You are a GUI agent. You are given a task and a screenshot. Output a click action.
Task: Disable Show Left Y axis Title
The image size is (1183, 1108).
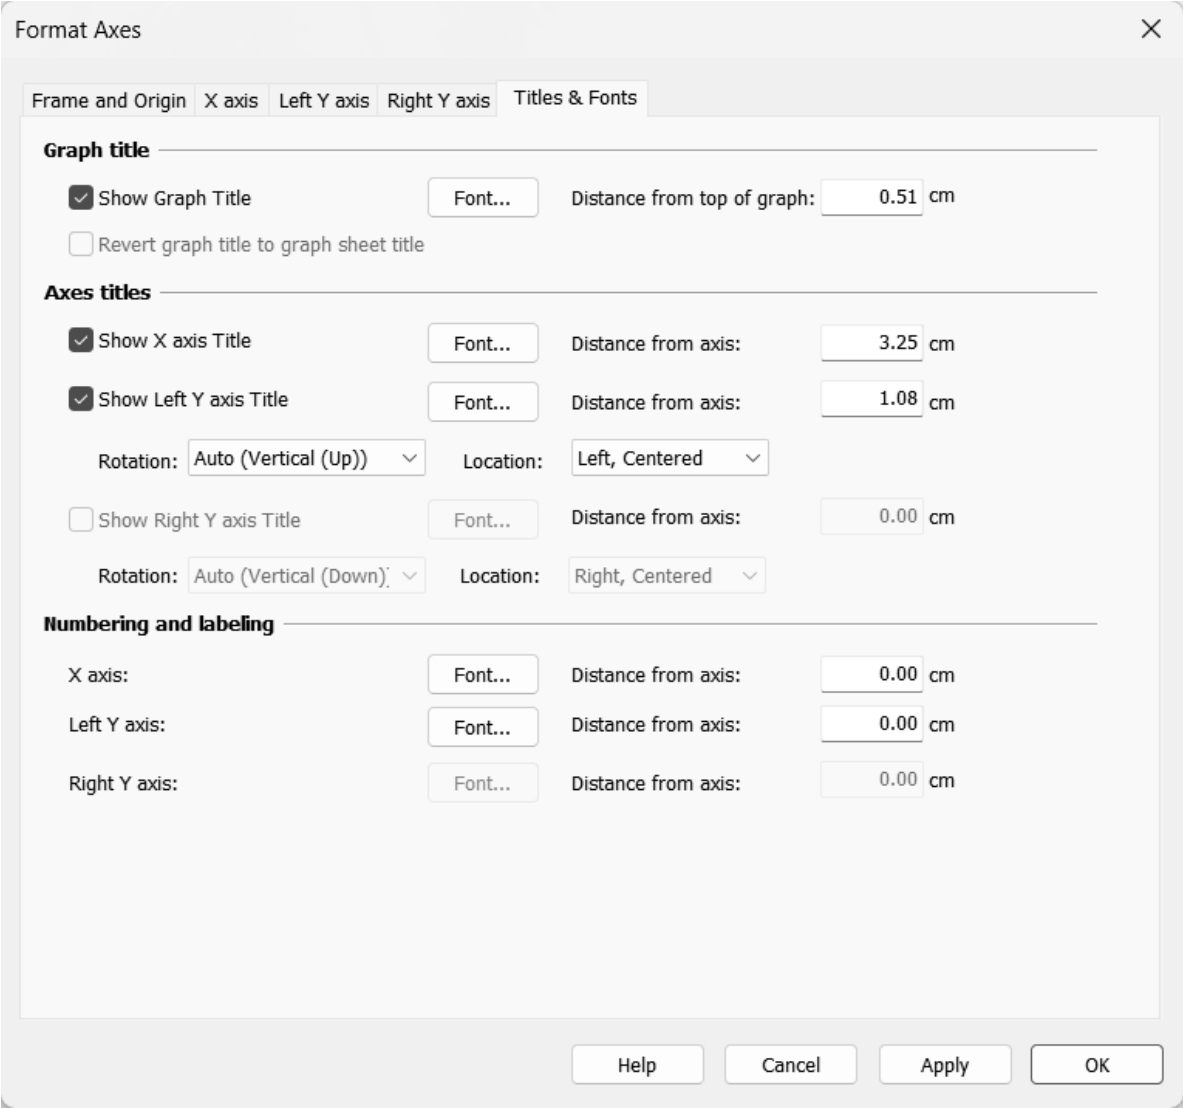point(81,400)
